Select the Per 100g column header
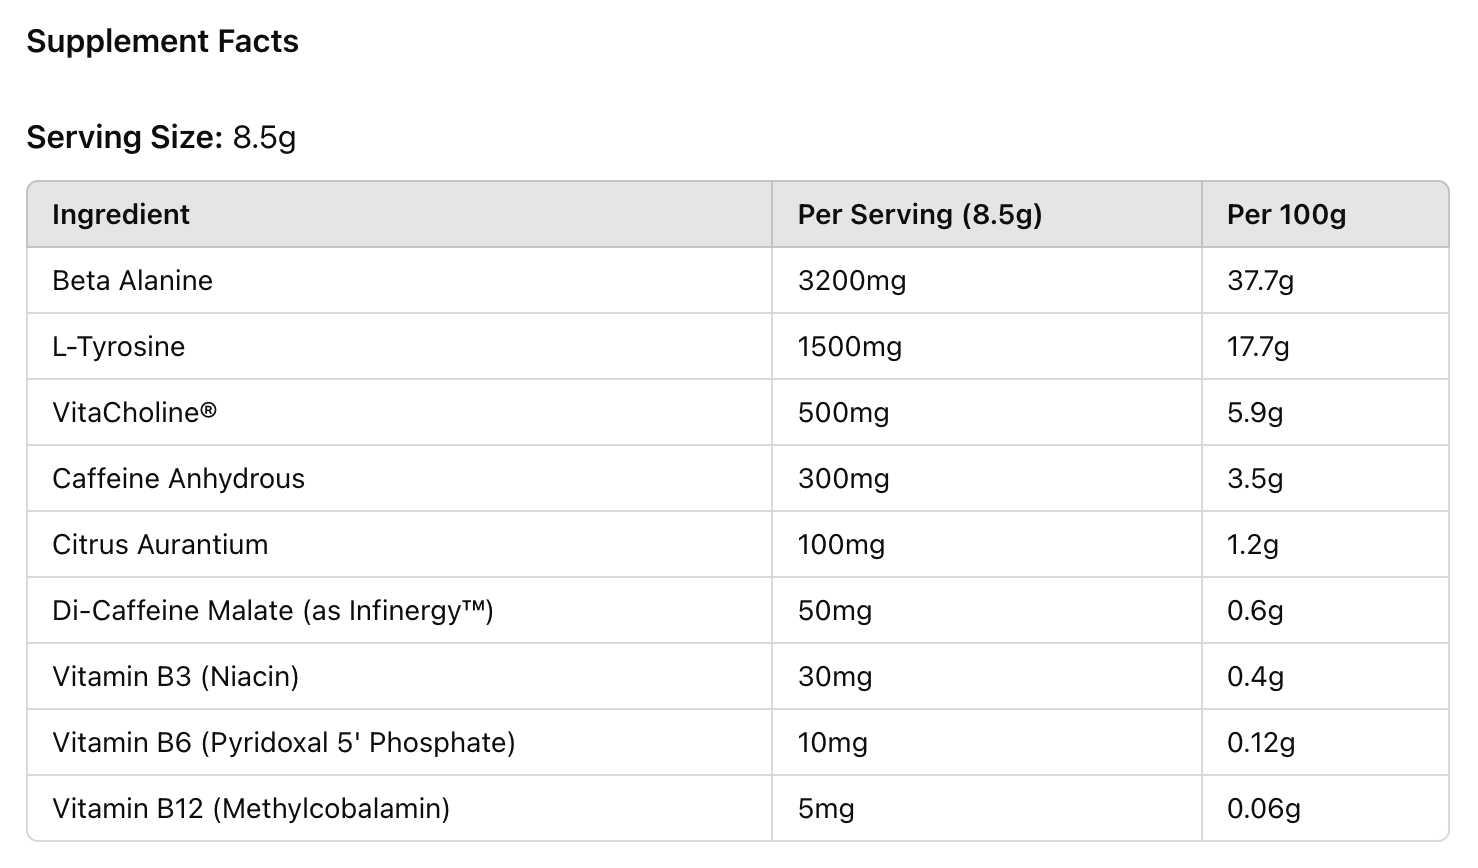1478x868 pixels. point(1286,215)
